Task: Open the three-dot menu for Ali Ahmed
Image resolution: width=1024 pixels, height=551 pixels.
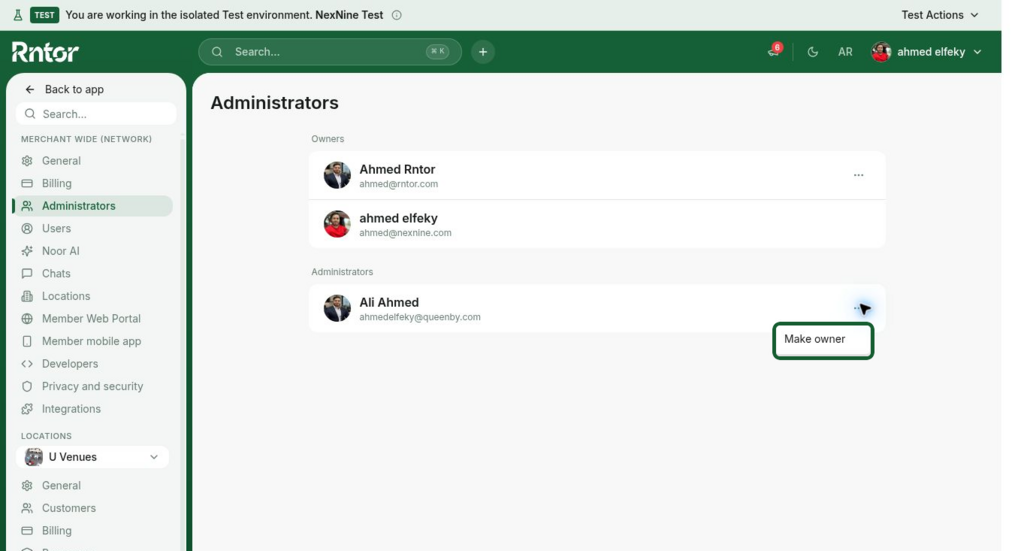Action: [859, 308]
